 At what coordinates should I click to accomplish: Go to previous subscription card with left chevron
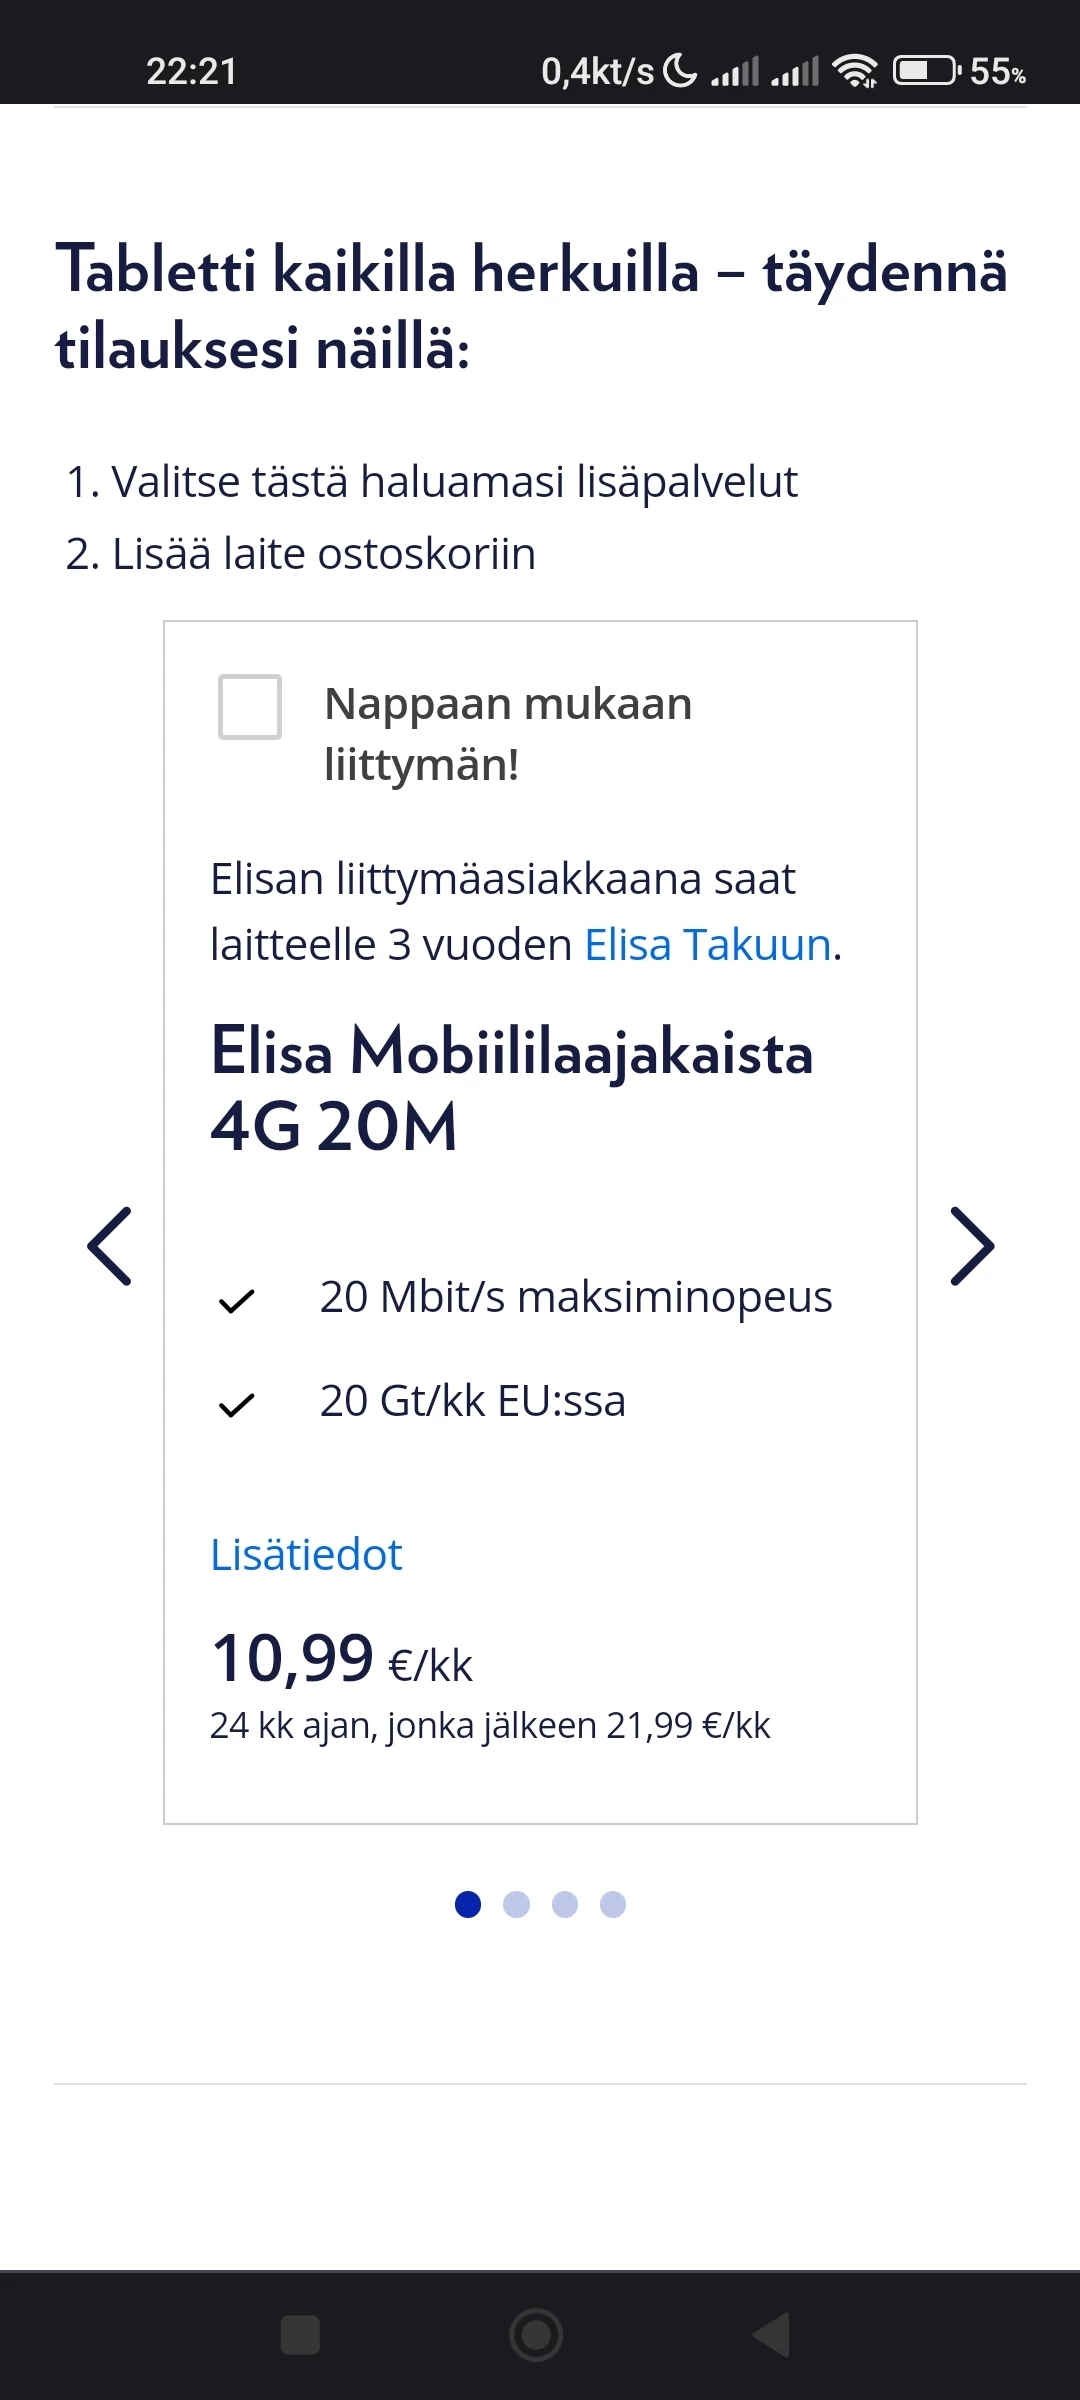[x=110, y=1246]
